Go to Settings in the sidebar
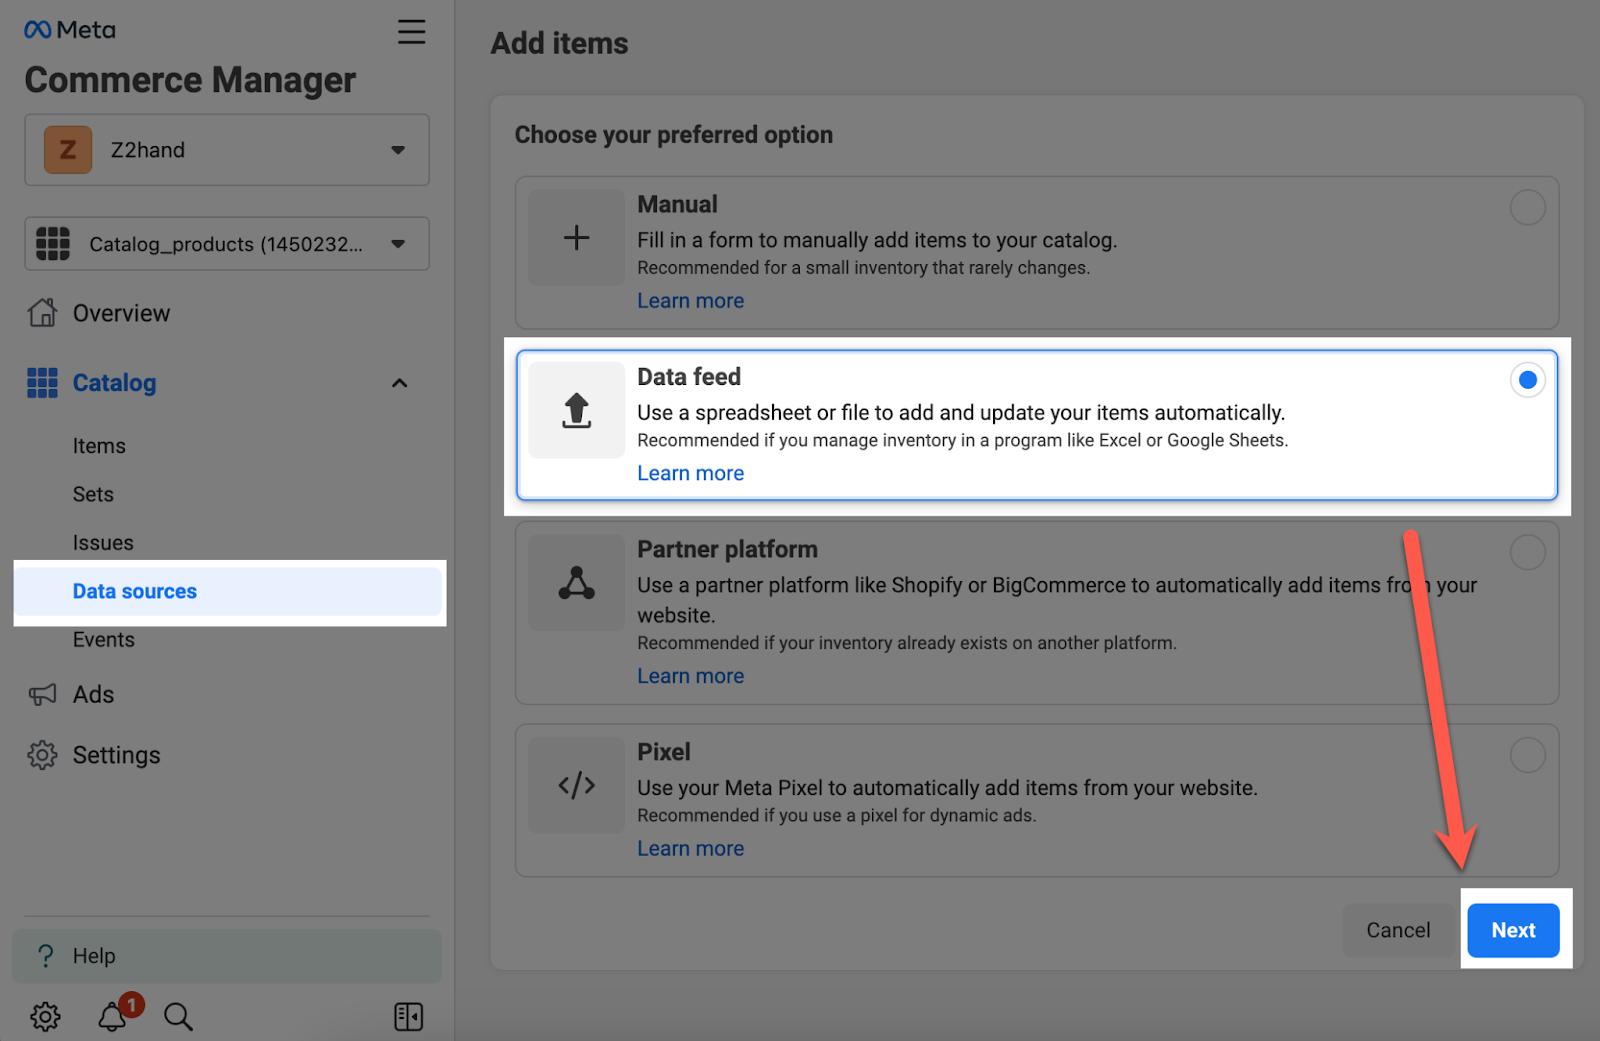 (116, 755)
